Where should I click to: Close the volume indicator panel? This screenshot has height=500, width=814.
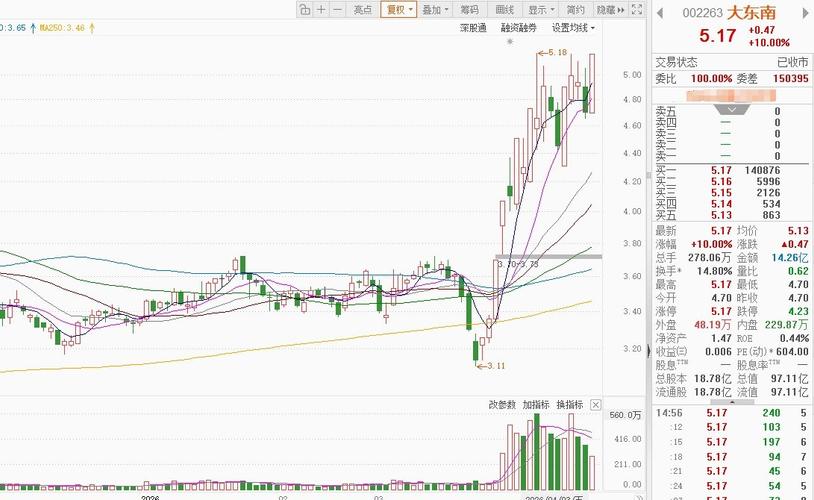[595, 404]
